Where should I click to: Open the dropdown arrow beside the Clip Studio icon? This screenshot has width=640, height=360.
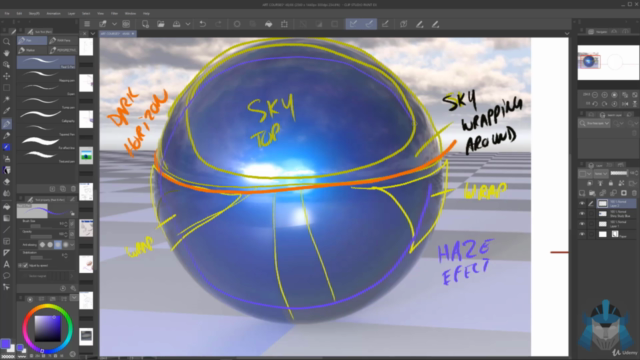tap(114, 24)
